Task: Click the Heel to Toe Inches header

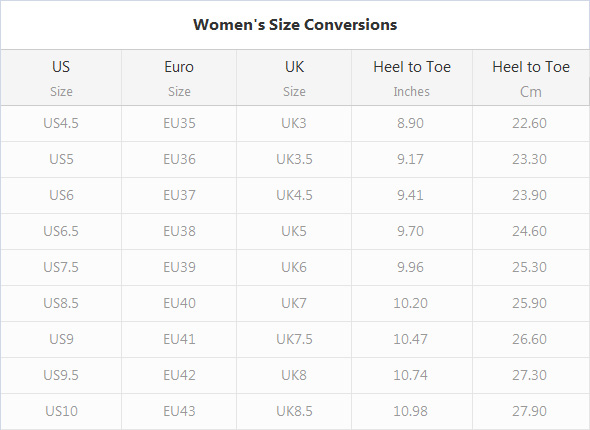Action: 412,78
